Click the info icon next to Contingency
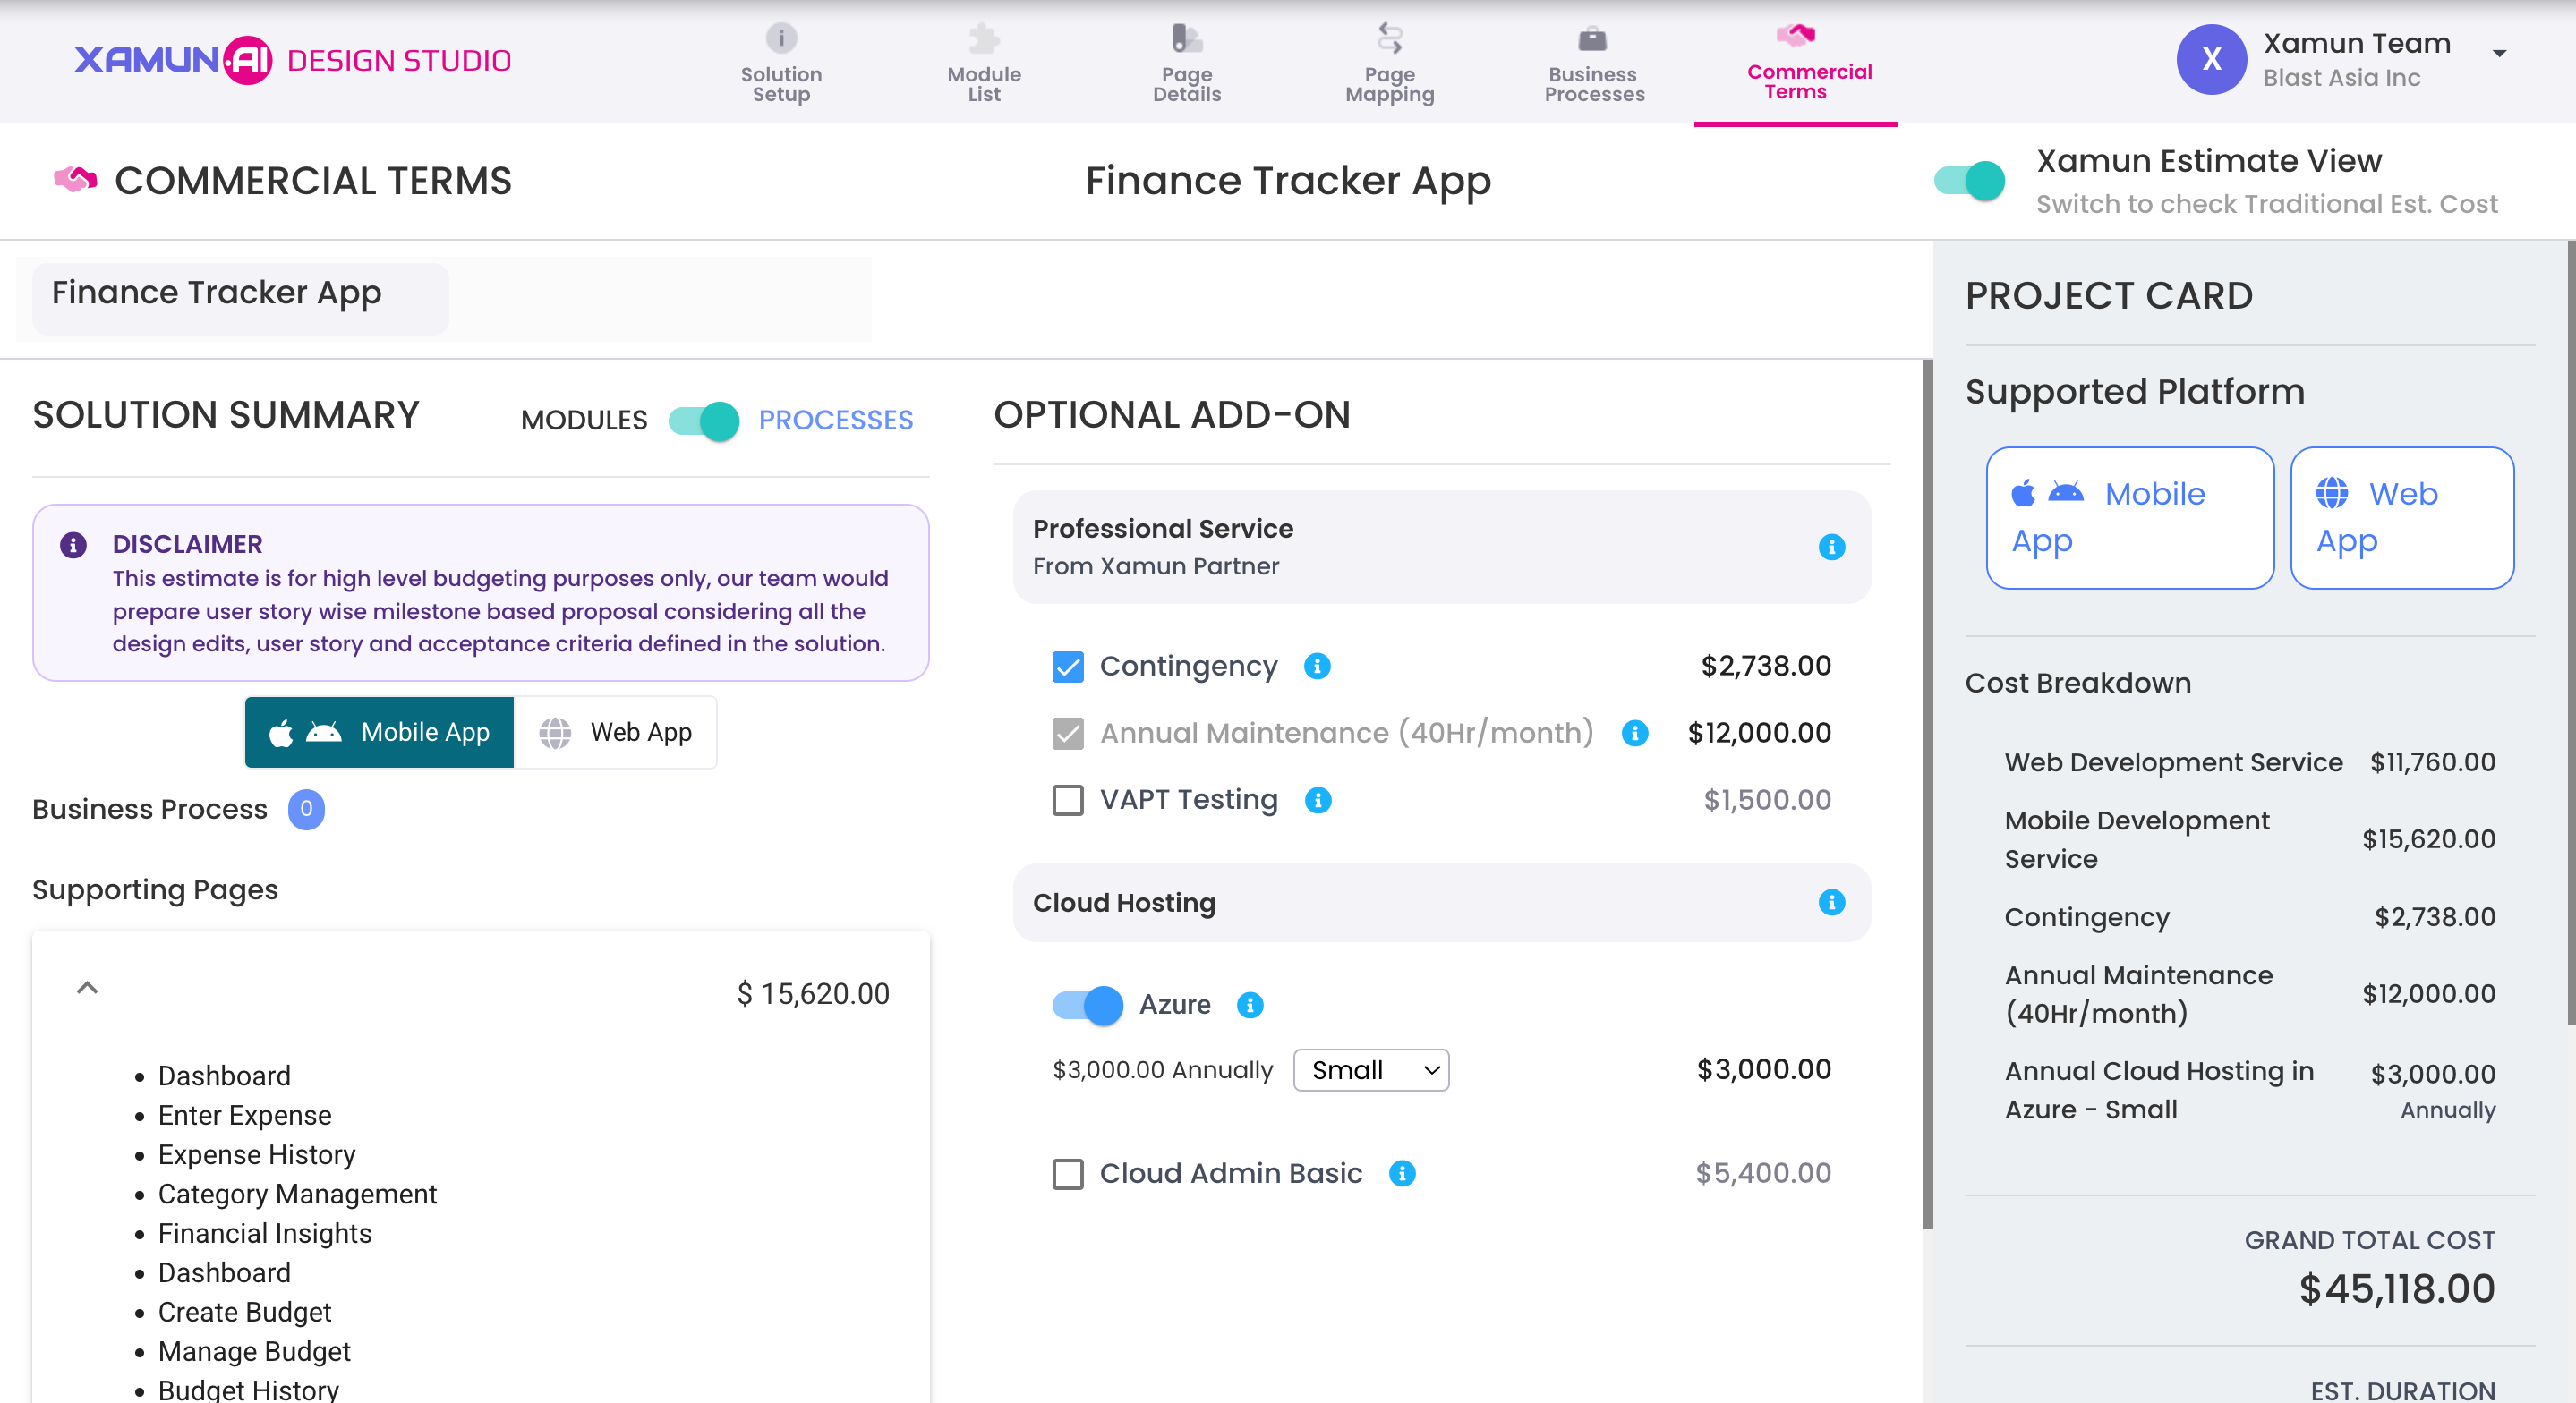Screen dimensions: 2576x1403 click(x=1317, y=666)
